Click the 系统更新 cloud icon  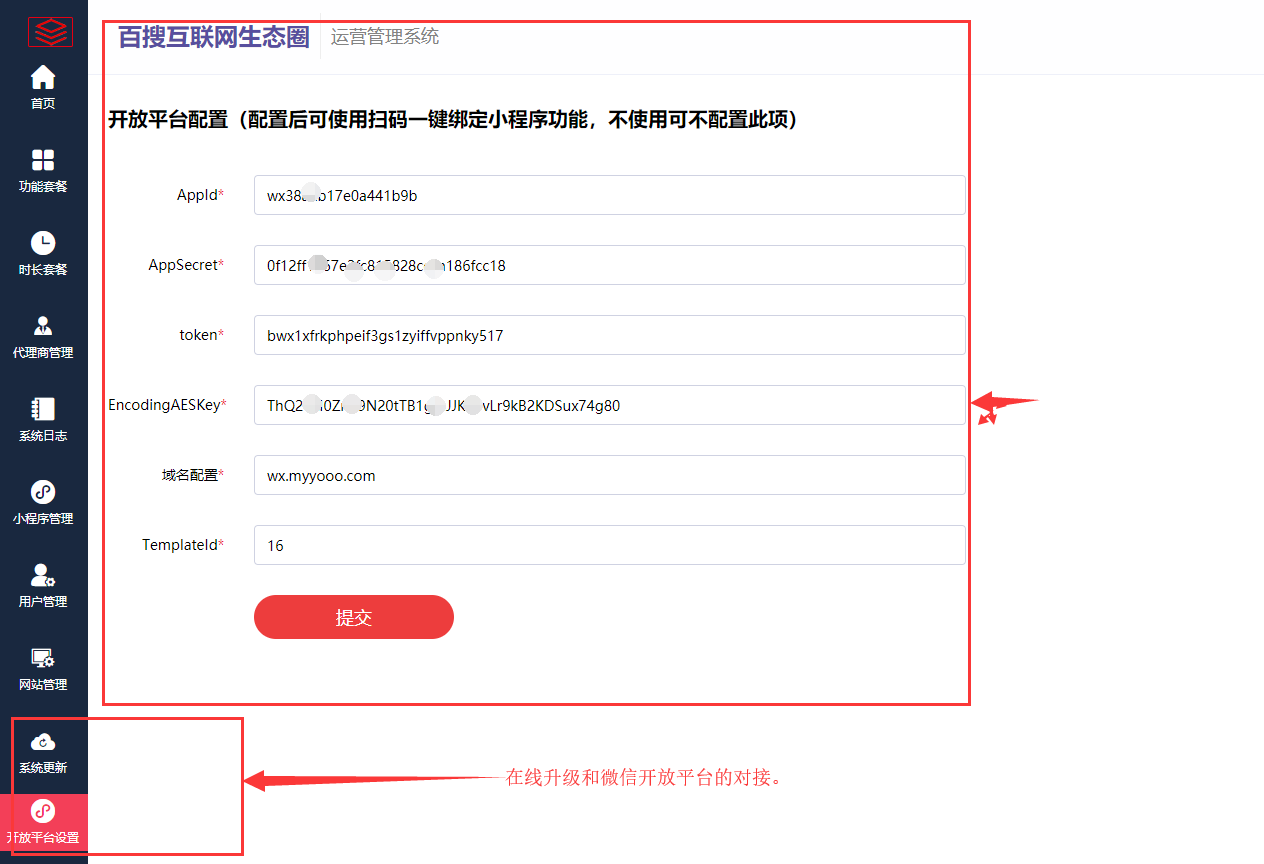tap(43, 742)
